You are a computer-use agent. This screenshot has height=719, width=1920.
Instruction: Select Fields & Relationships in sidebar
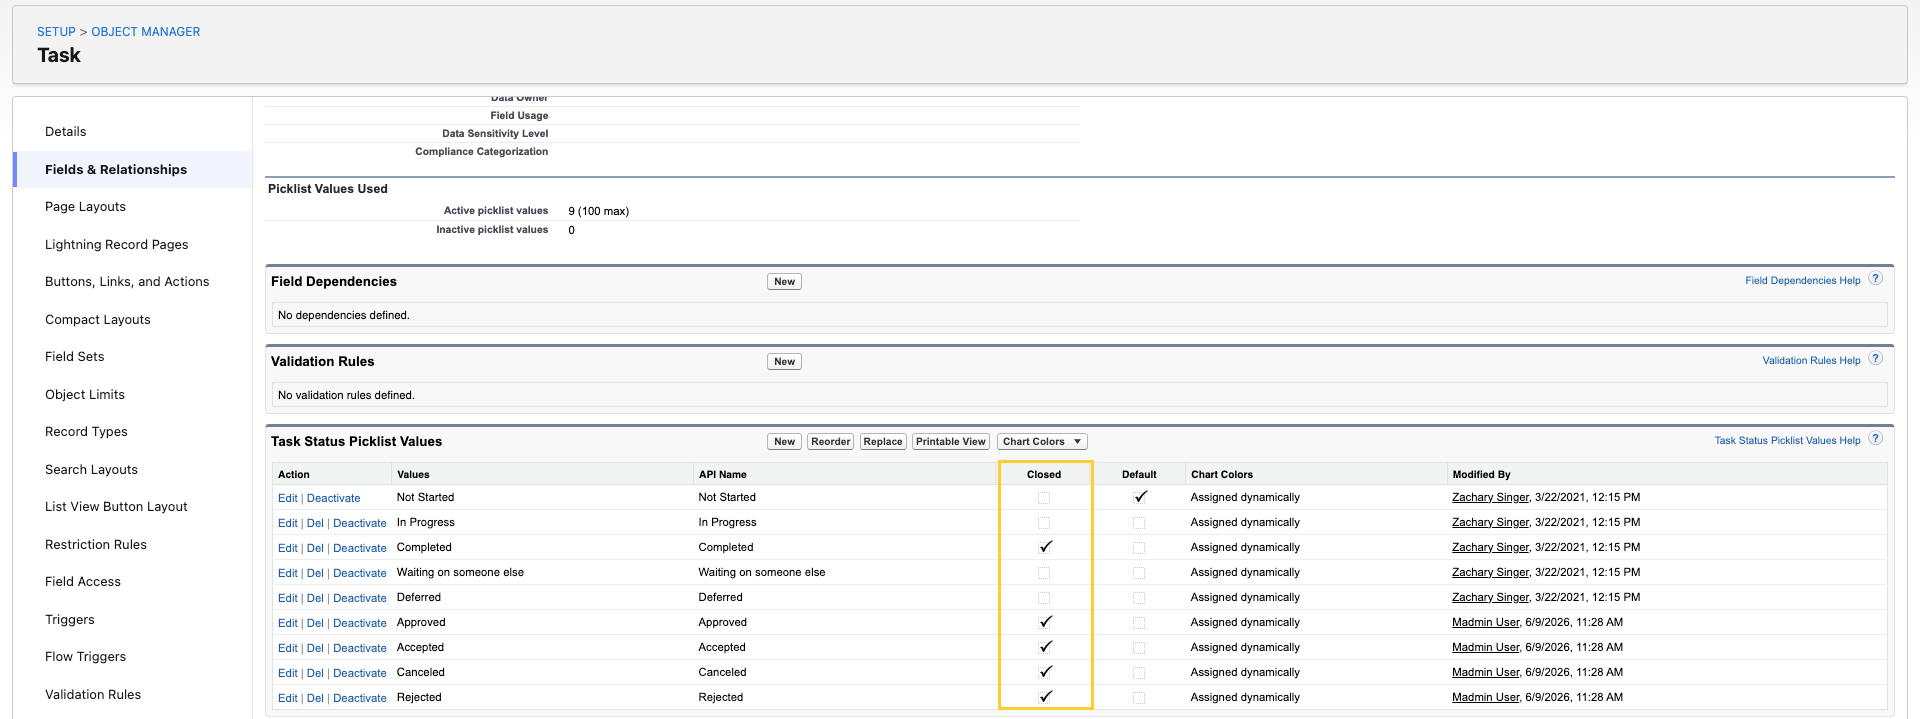click(116, 170)
